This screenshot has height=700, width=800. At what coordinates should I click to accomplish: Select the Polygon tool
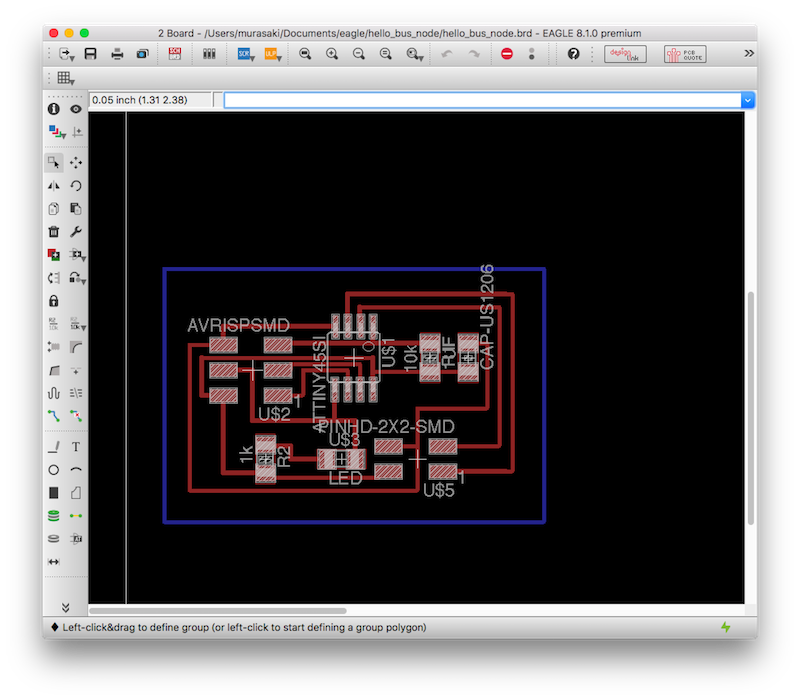point(76,493)
